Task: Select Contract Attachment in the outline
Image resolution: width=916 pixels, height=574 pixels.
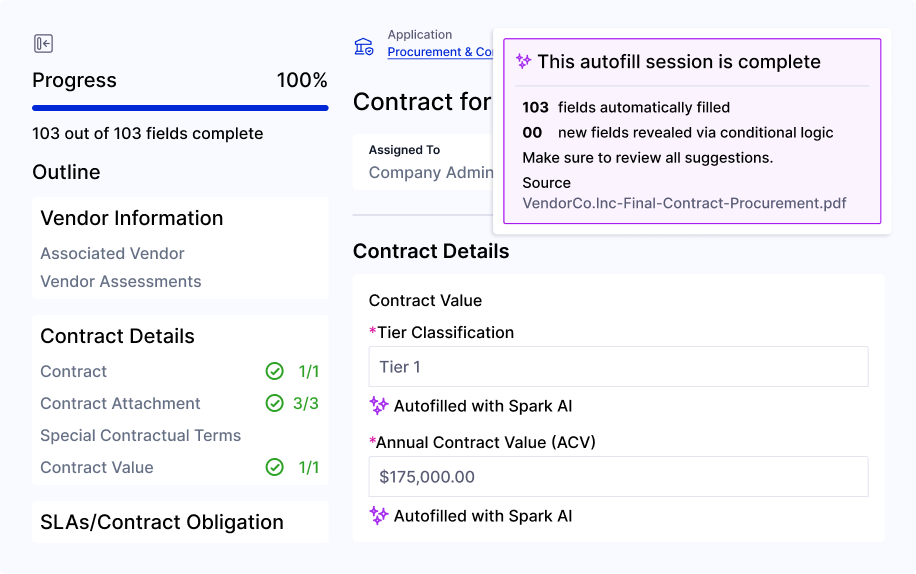Action: point(120,403)
